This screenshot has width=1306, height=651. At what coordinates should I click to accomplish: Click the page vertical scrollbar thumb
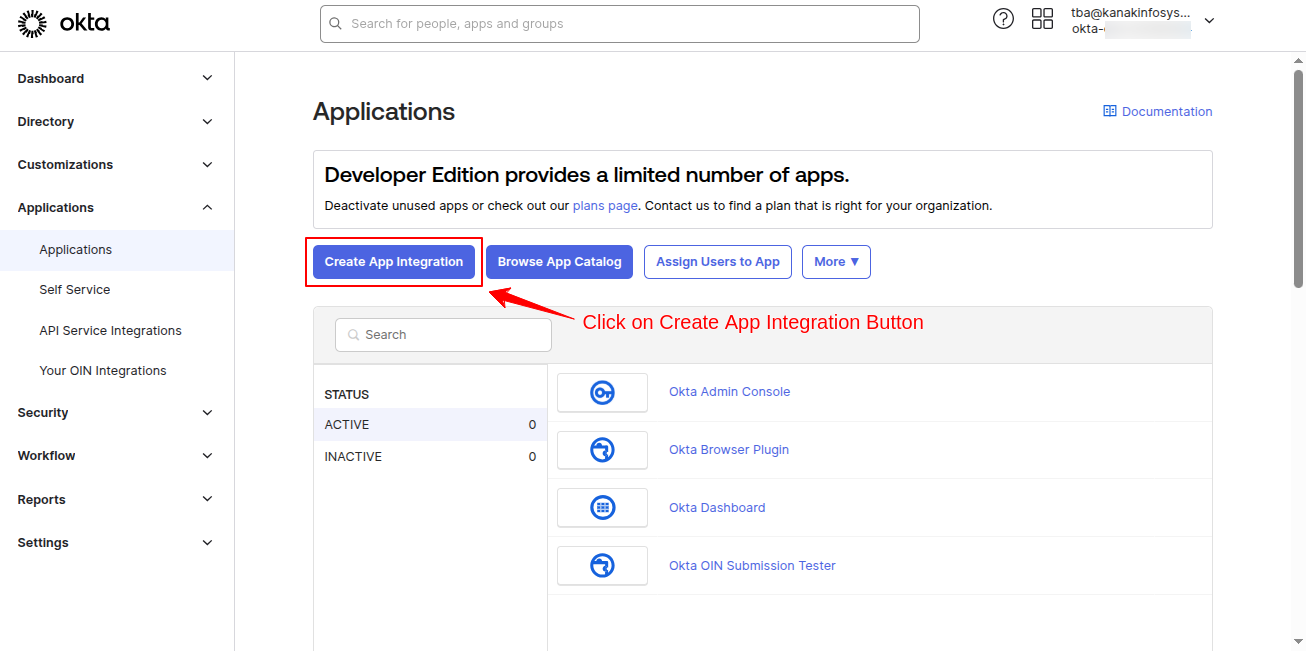(1298, 180)
